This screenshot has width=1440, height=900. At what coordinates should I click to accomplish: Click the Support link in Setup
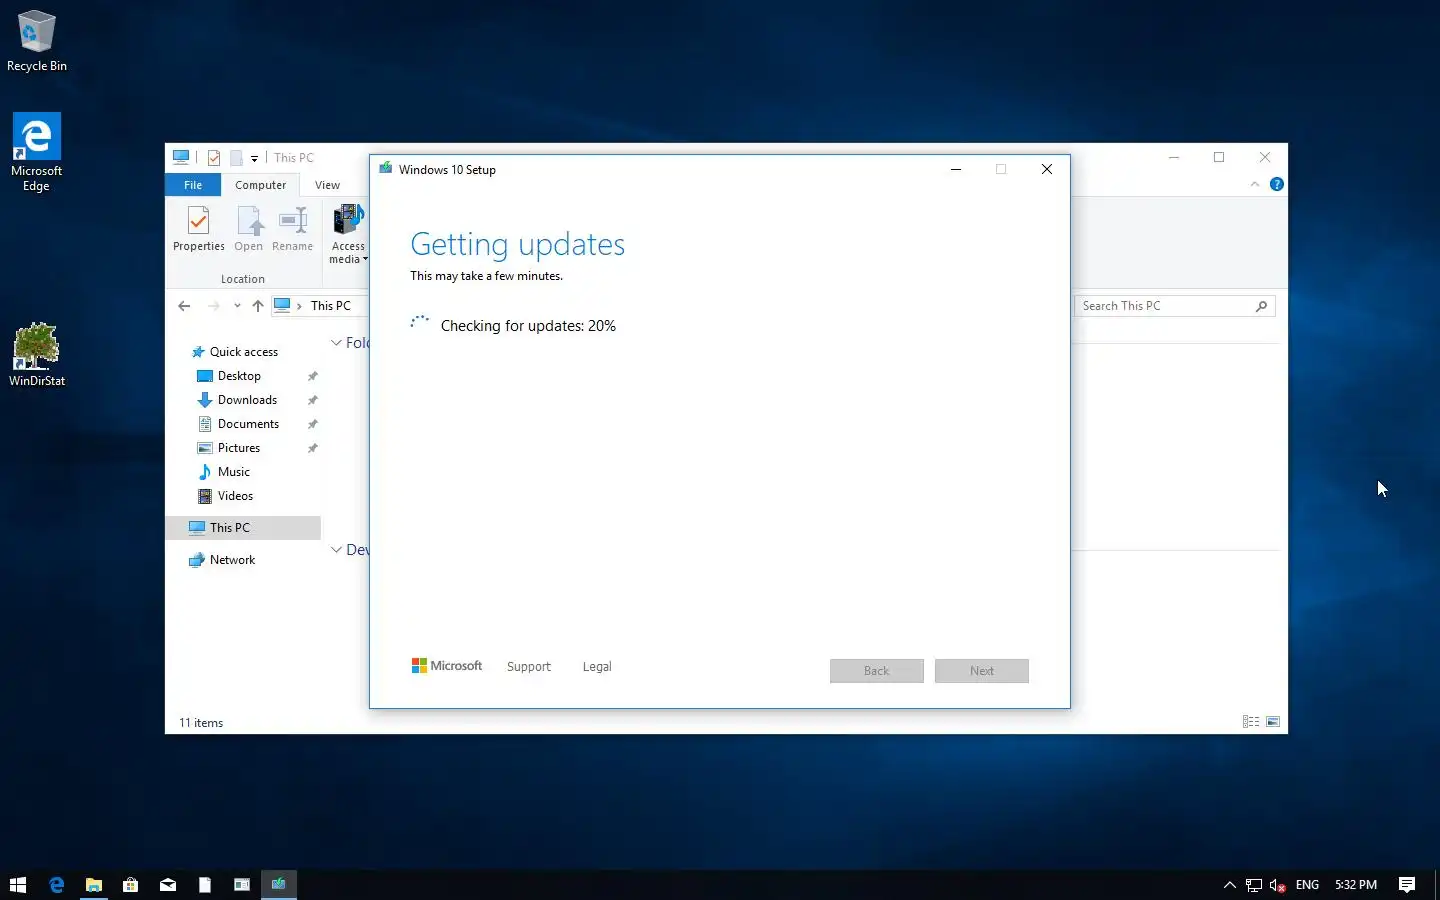[528, 667]
